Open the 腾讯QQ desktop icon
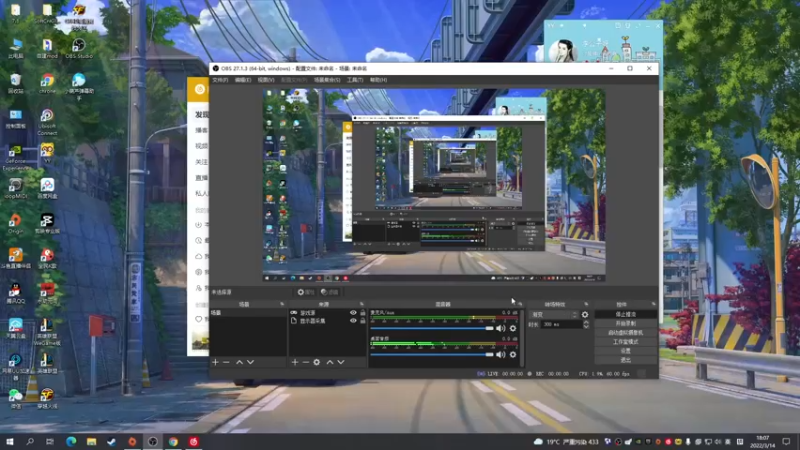This screenshot has height=450, width=800. [15, 293]
